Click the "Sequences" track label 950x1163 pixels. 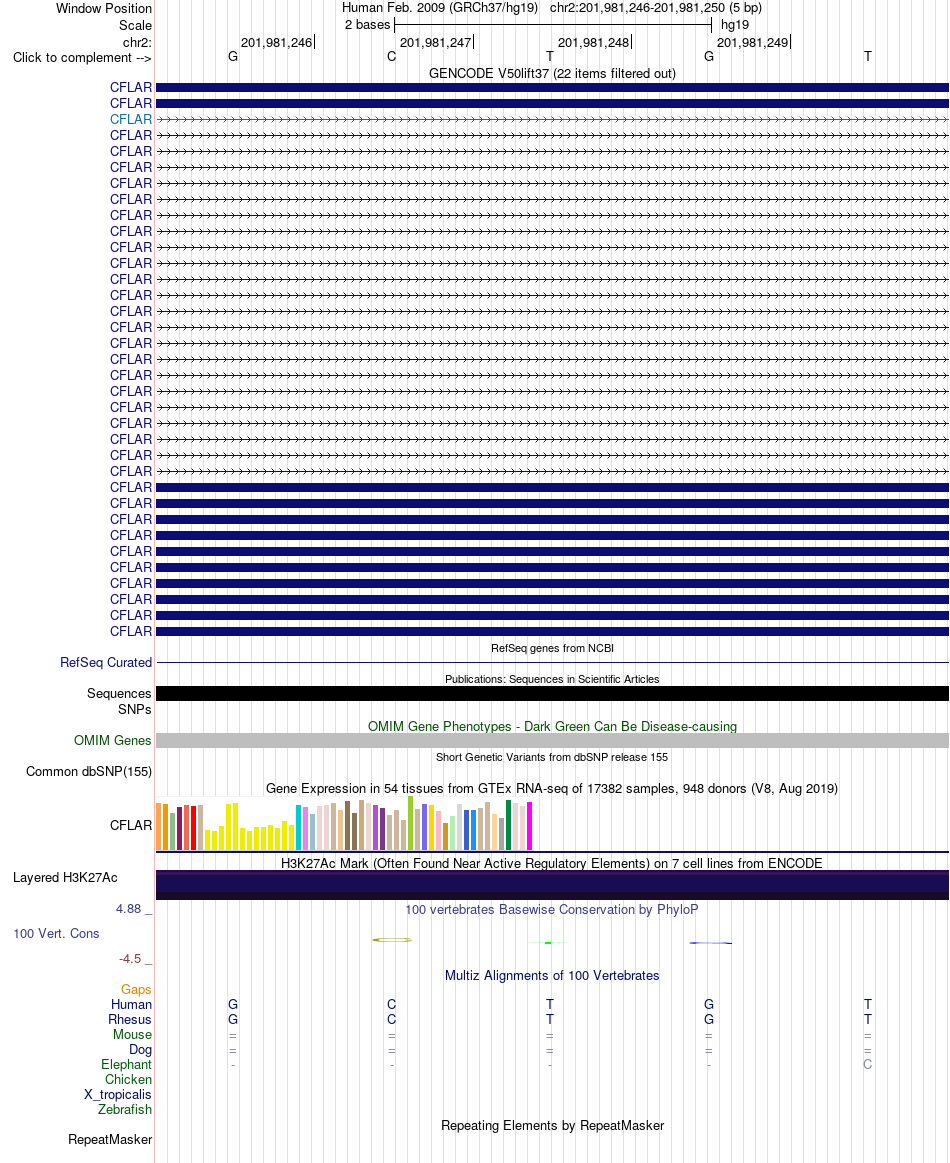[x=119, y=693]
